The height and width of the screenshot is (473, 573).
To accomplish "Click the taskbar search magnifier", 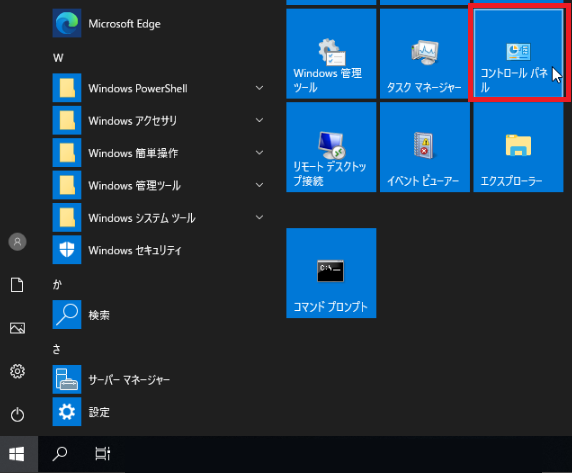I will click(x=60, y=454).
